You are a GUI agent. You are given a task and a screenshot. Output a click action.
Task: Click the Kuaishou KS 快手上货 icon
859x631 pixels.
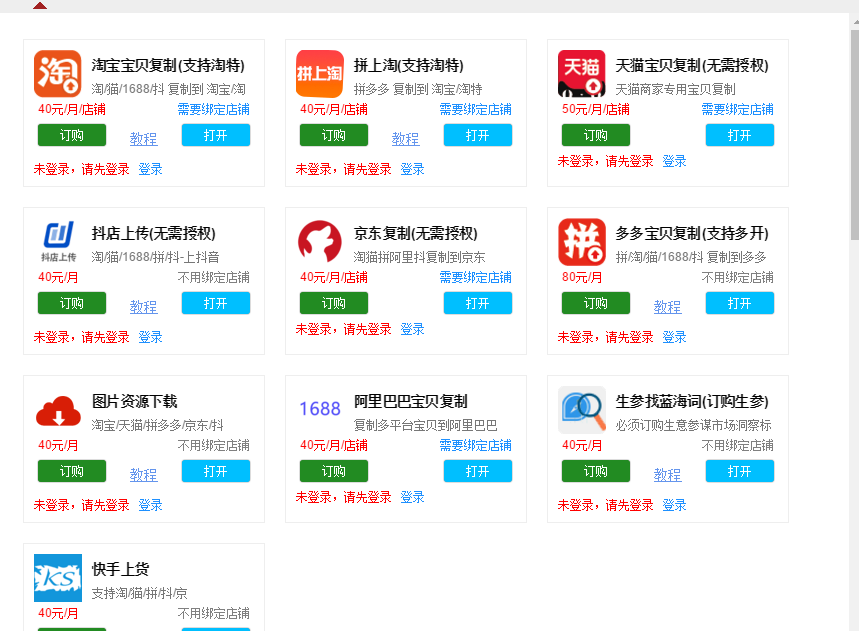pos(57,577)
